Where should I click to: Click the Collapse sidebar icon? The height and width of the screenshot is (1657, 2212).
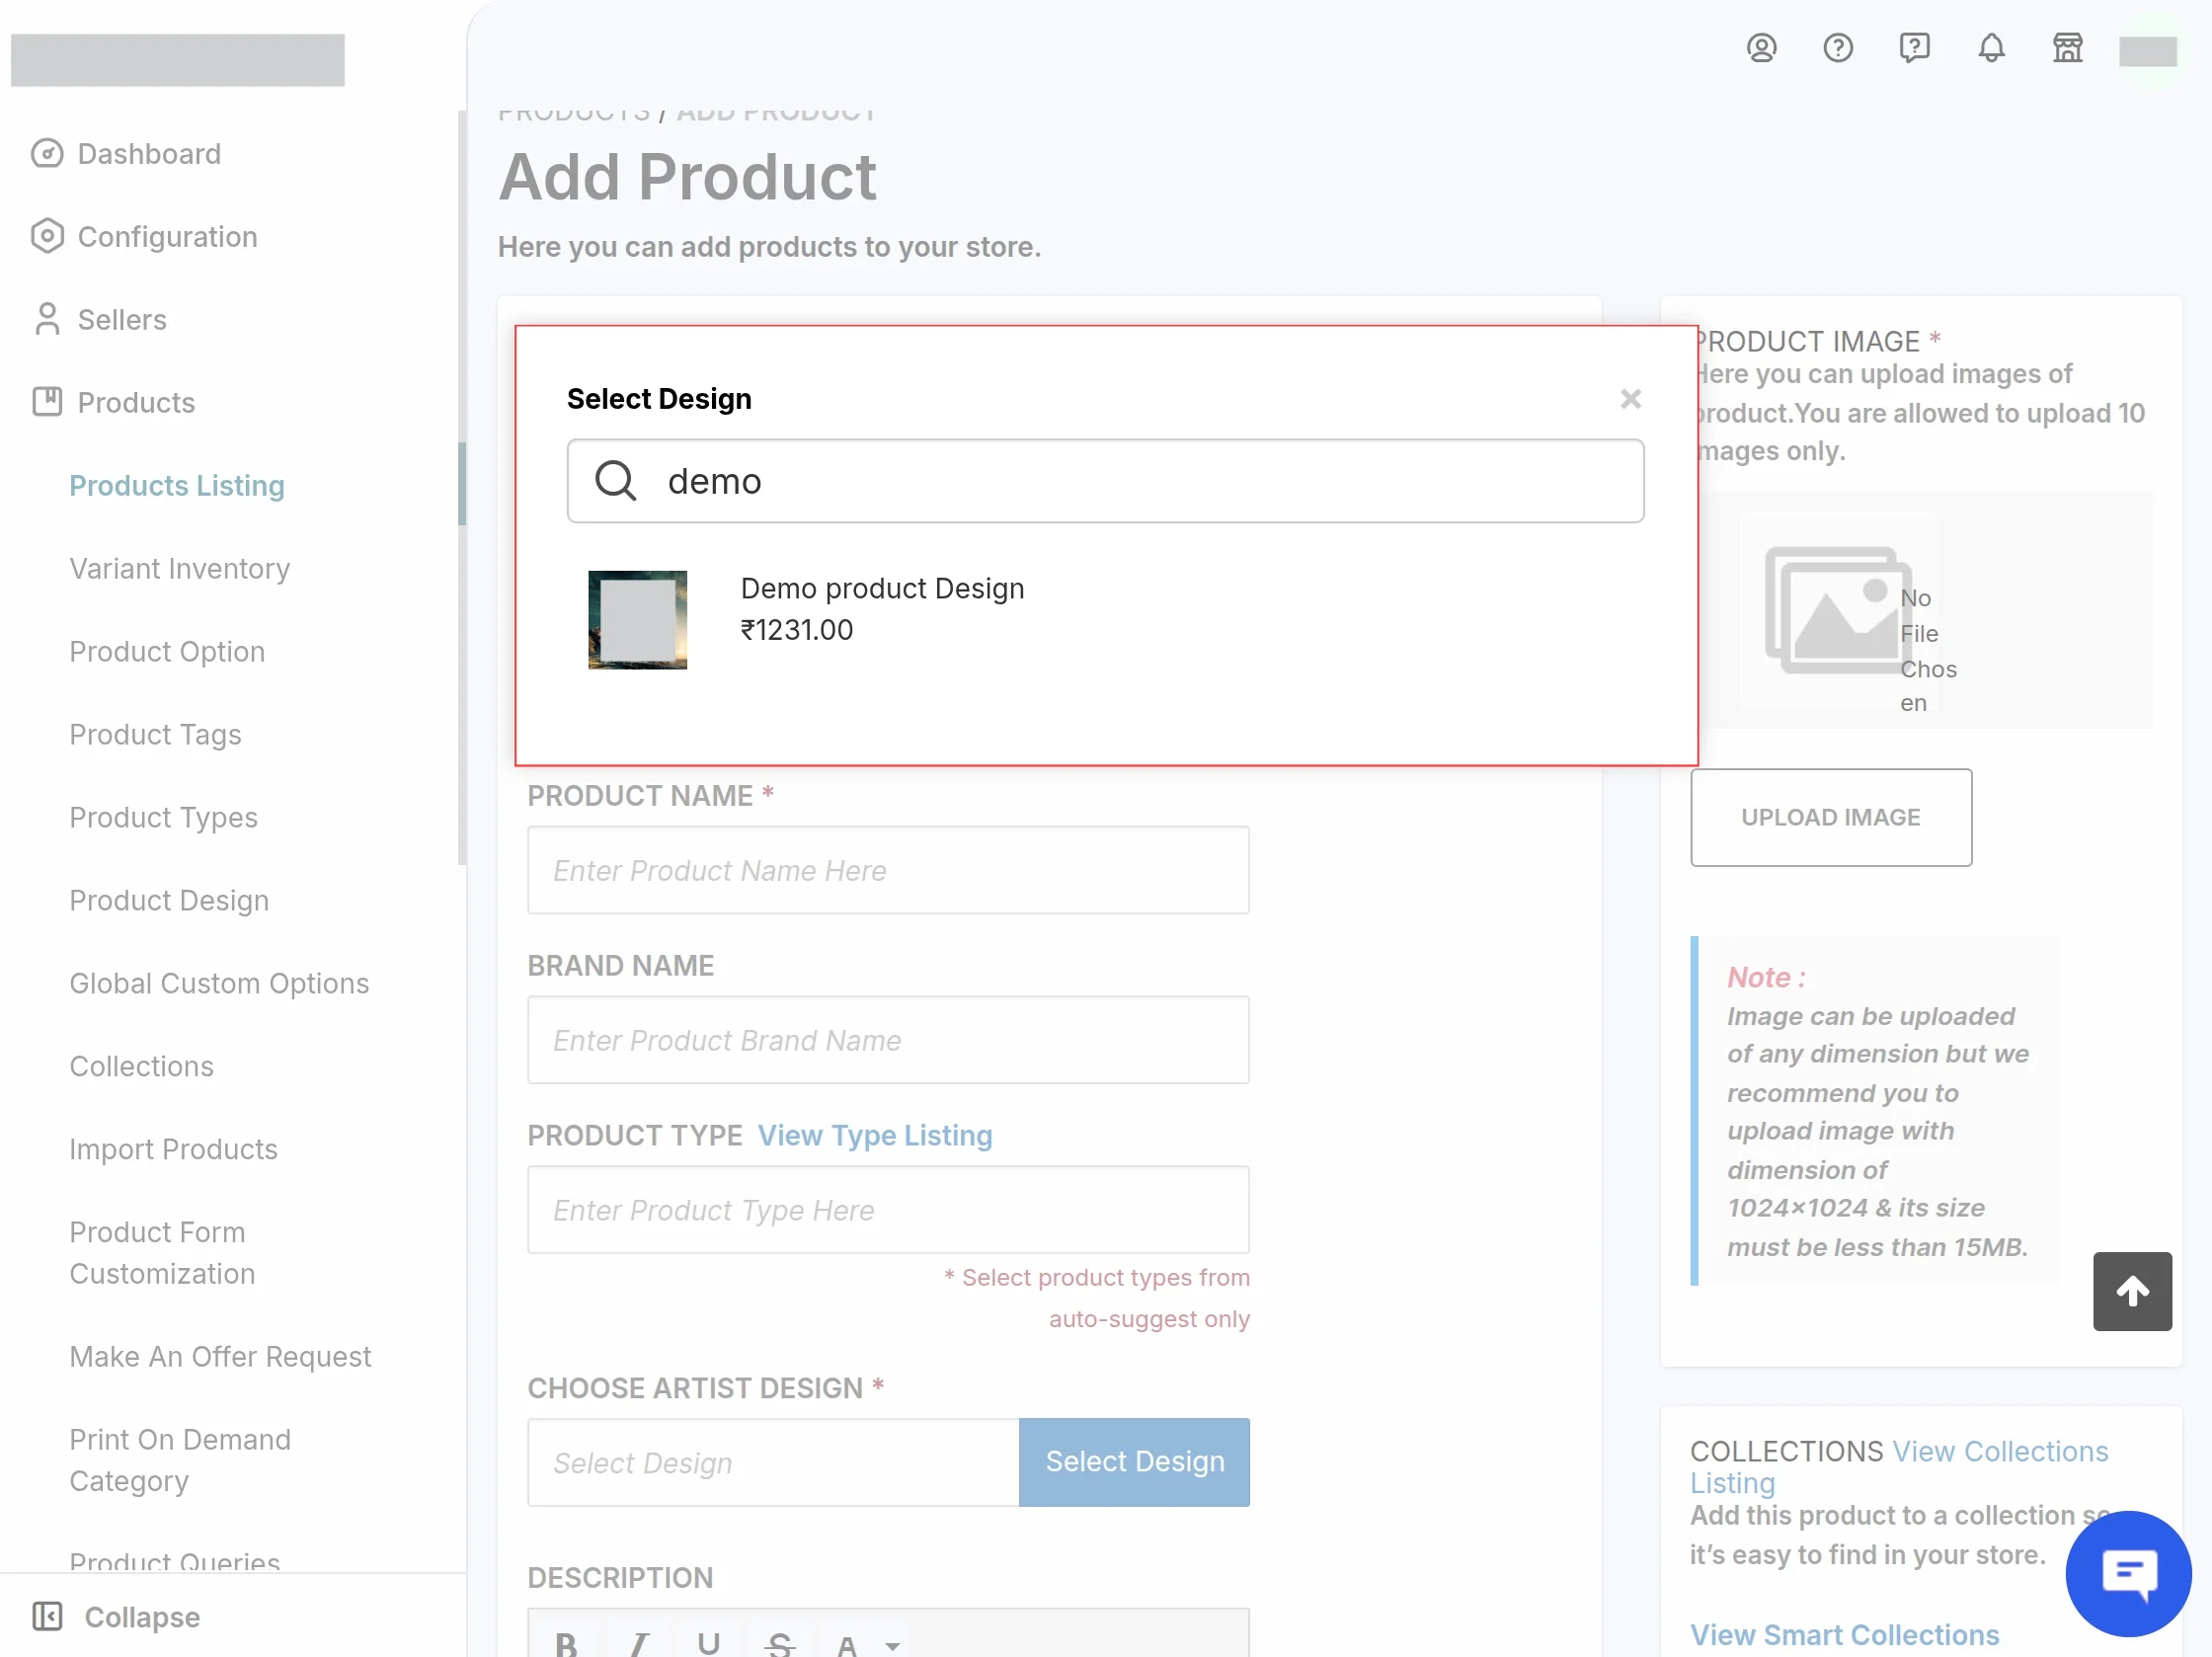pyautogui.click(x=47, y=1616)
